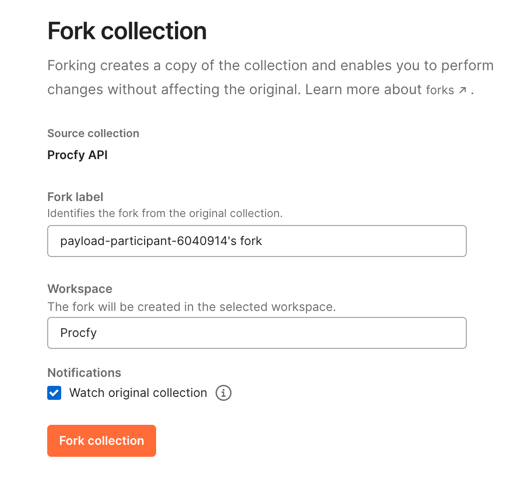The width and height of the screenshot is (530, 490).
Task: Click the Notifications section label
Action: (x=84, y=373)
